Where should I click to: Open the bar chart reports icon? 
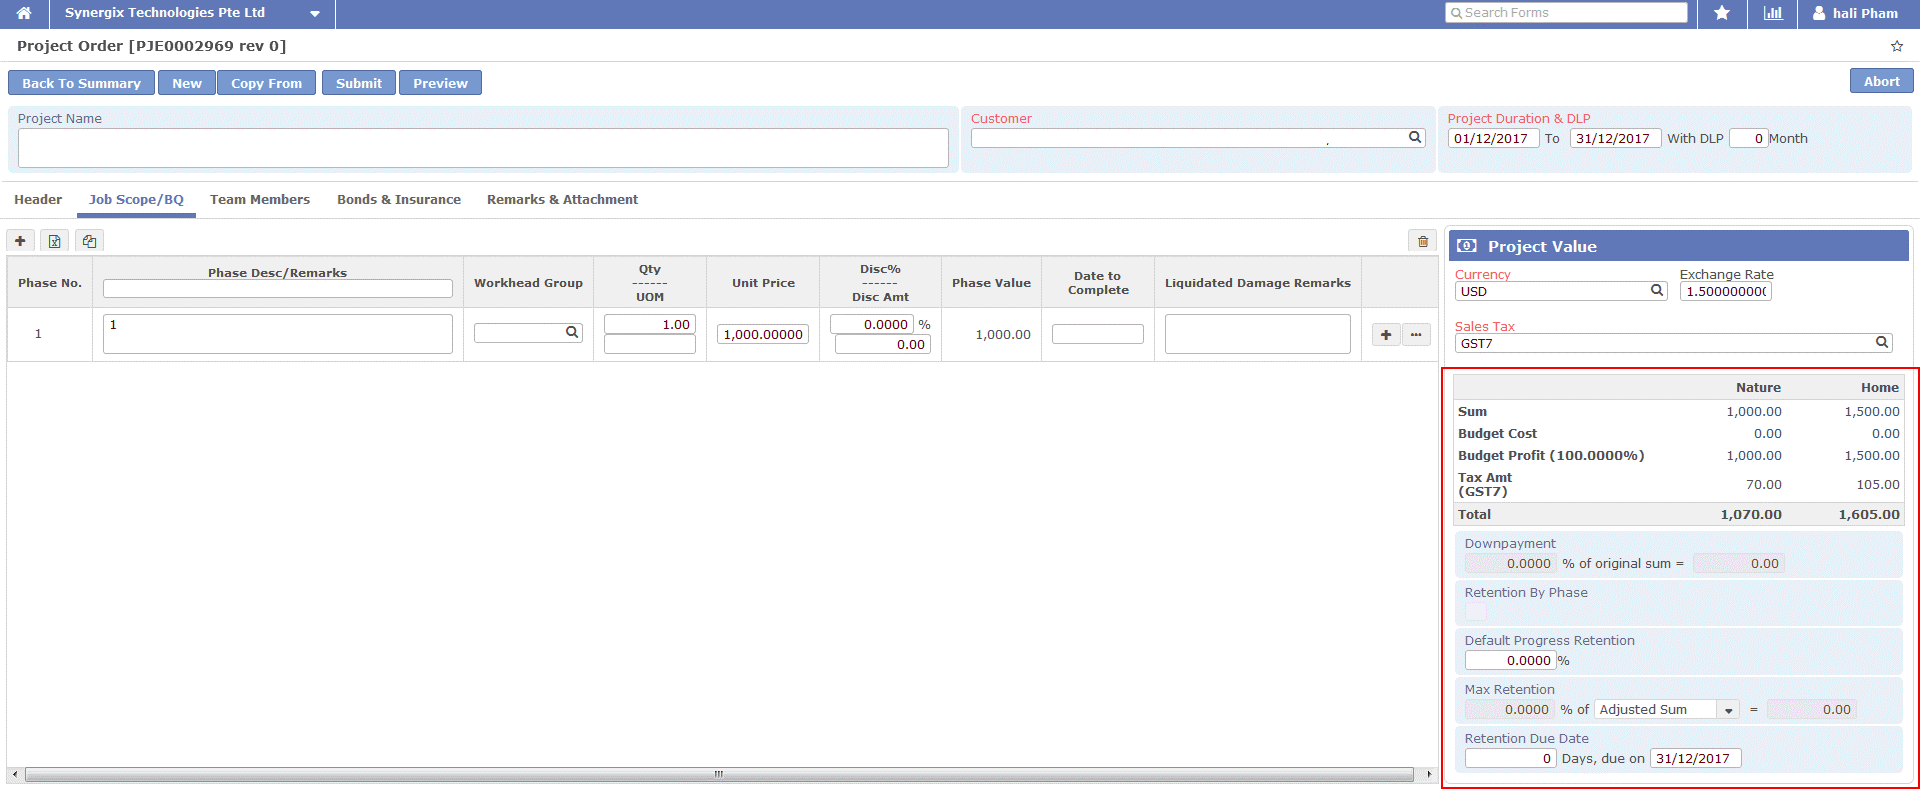click(1773, 13)
